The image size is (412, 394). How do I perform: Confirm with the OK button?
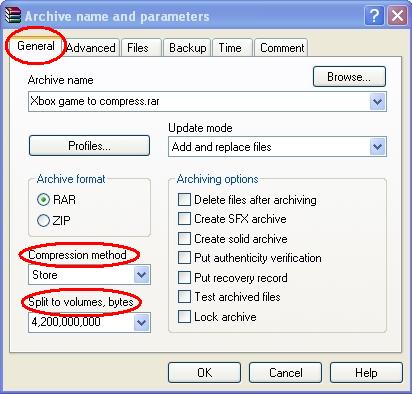tap(204, 373)
